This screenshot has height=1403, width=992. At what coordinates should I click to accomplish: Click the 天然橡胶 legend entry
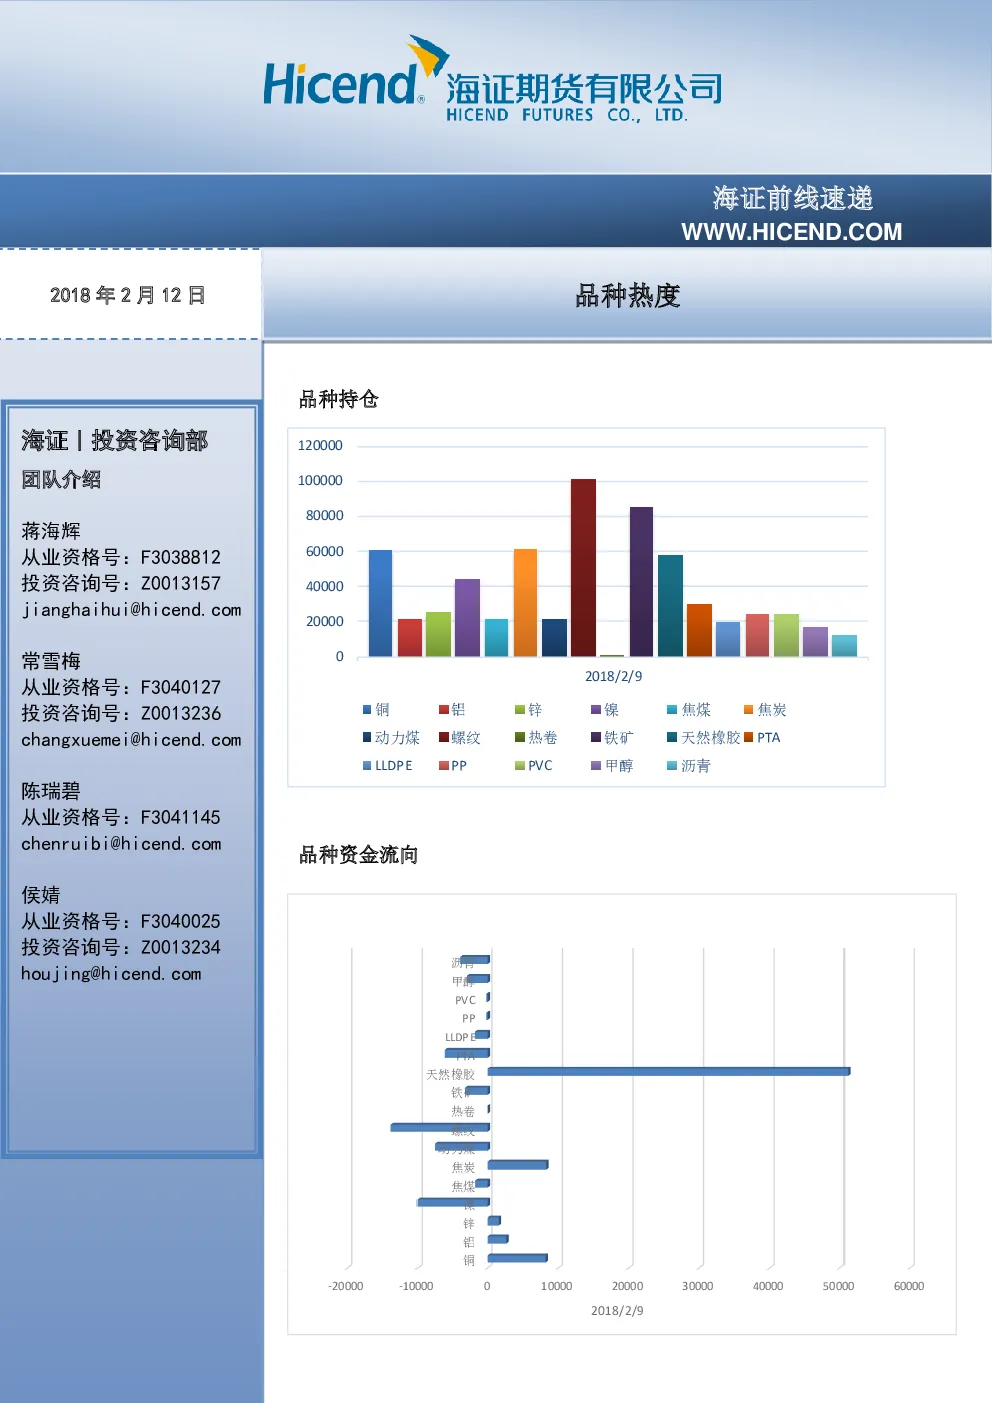tap(704, 738)
